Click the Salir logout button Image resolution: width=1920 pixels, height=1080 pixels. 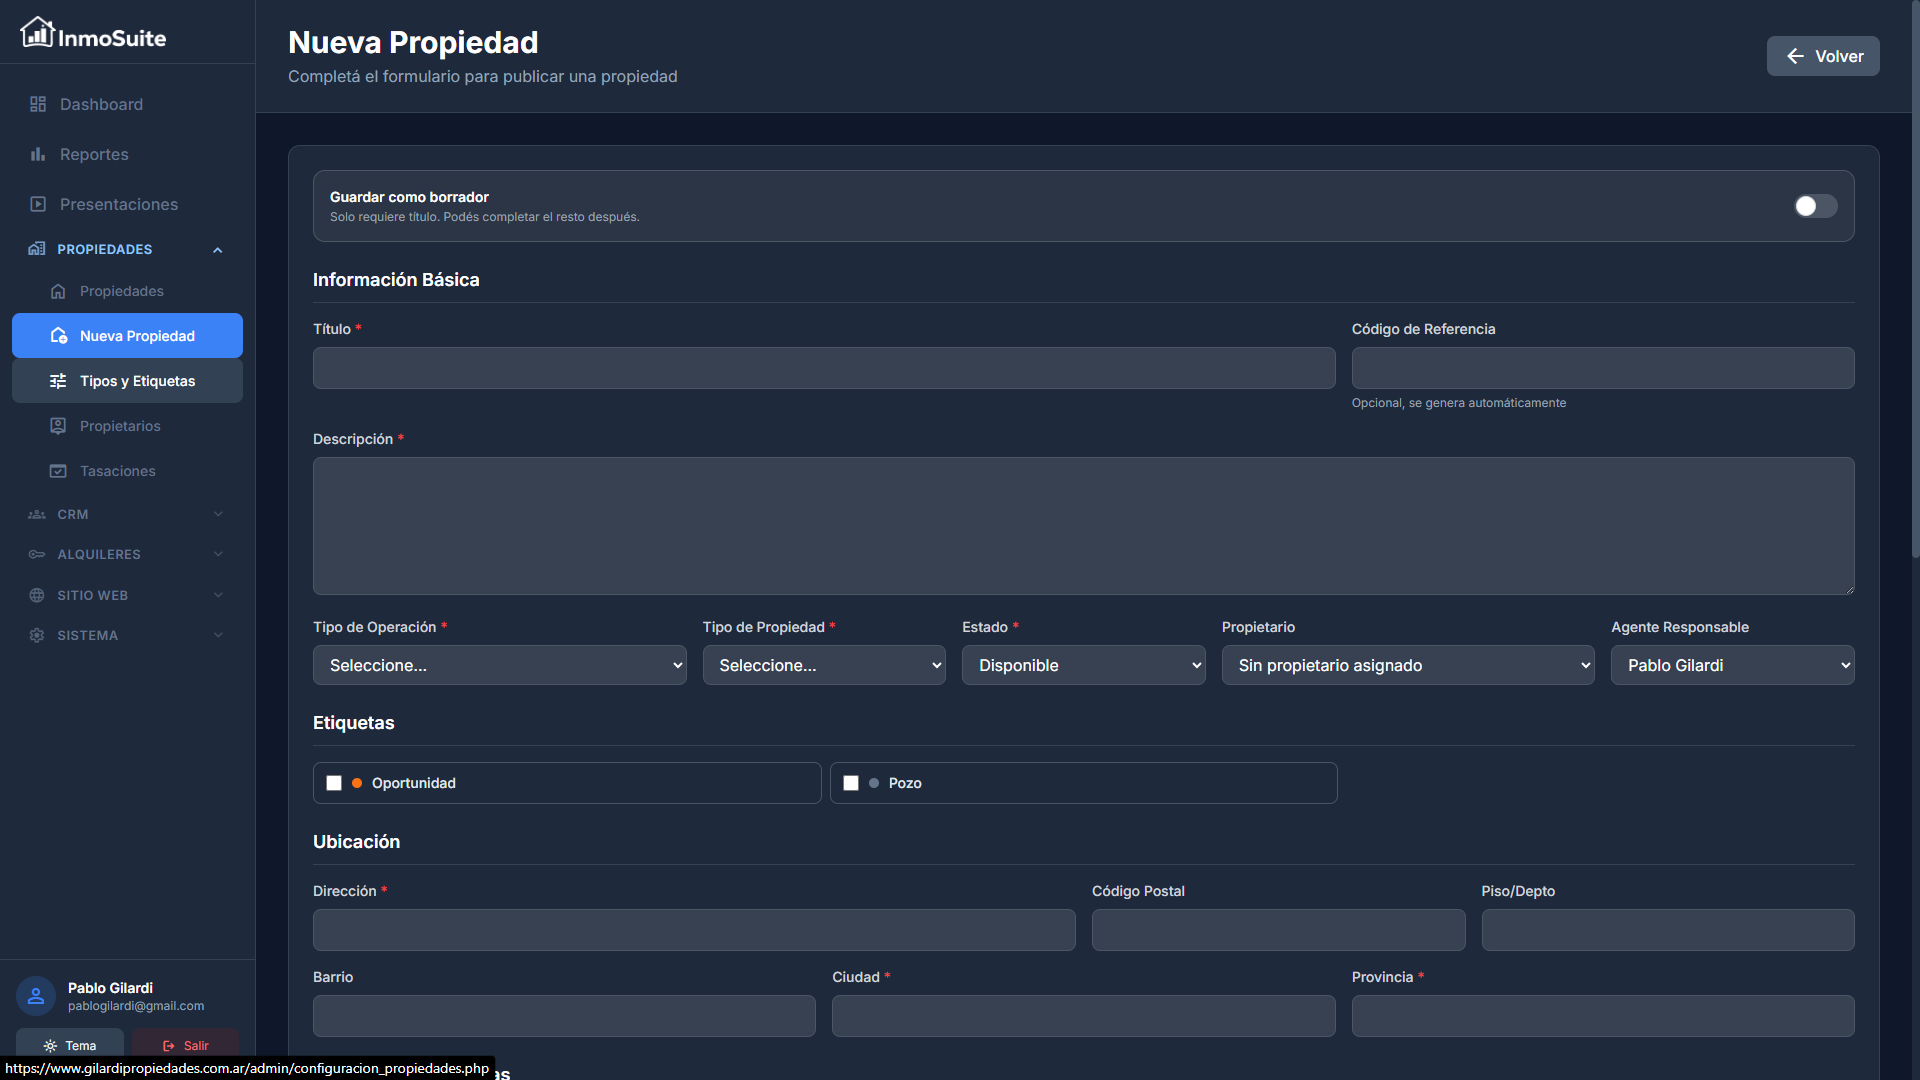tap(186, 1045)
